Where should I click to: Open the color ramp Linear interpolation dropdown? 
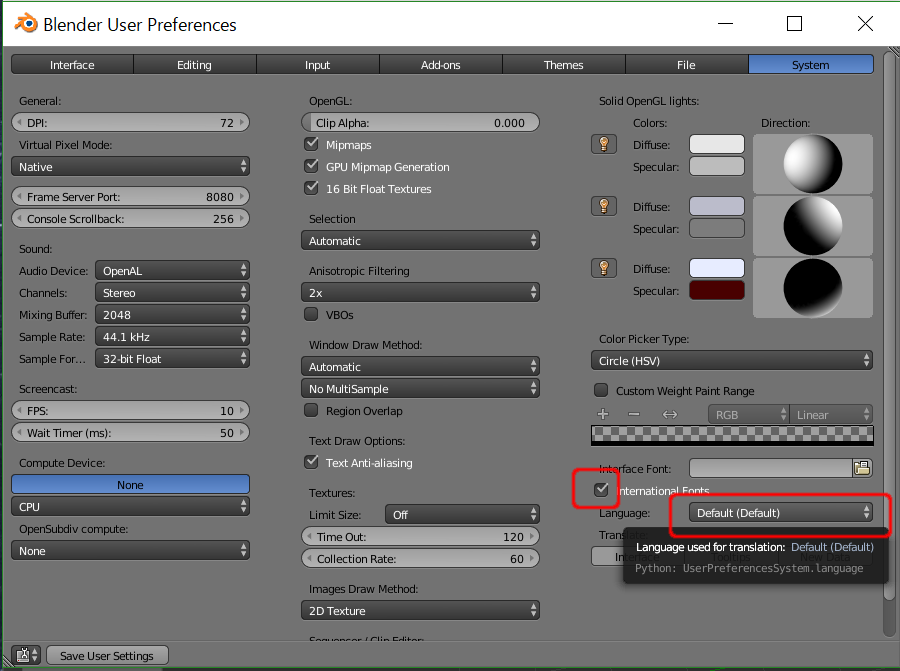pos(831,414)
